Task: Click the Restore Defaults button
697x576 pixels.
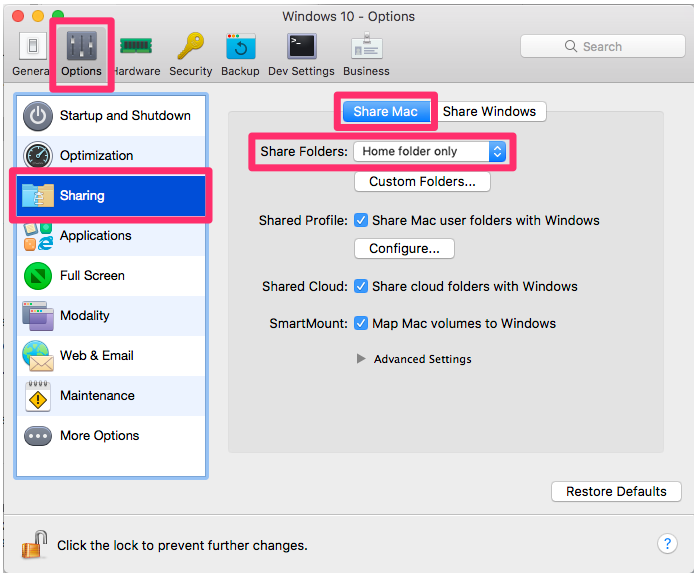Action: (616, 491)
